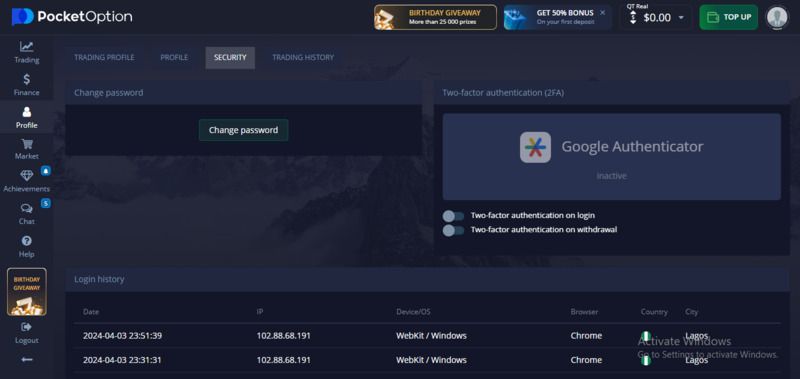Click the login date 2024-04-03 23:31:31
The width and height of the screenshot is (800, 379).
pyautogui.click(x=122, y=360)
